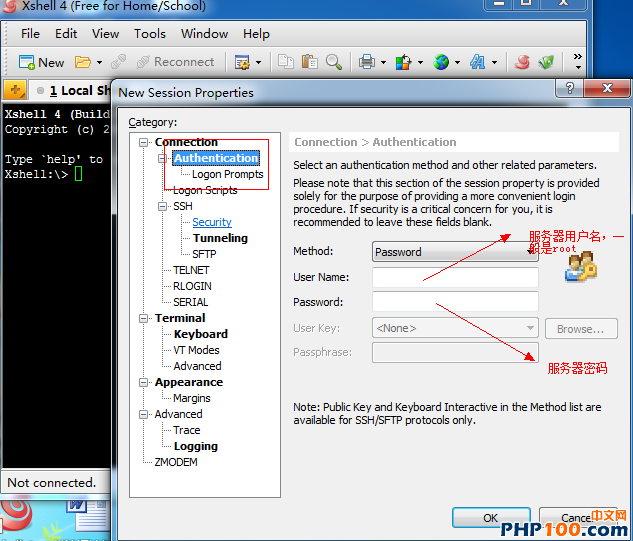Click the Open folder toolbar icon
The image size is (633, 541).
(x=83, y=62)
